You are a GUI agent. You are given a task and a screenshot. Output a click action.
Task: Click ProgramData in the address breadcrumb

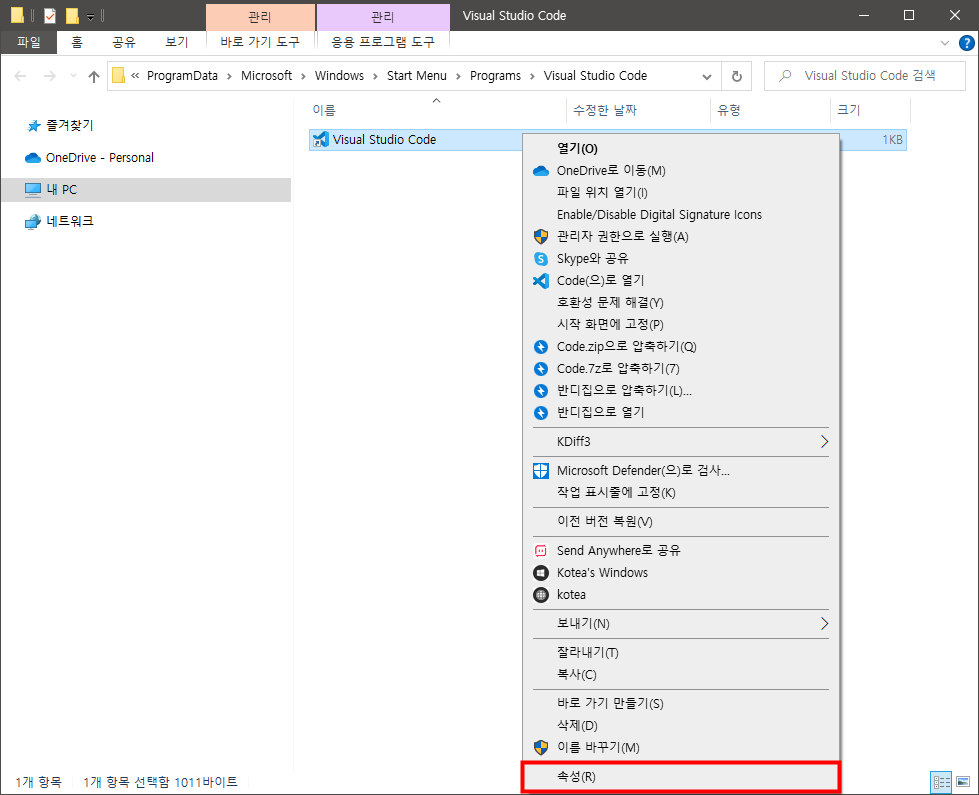click(x=182, y=76)
